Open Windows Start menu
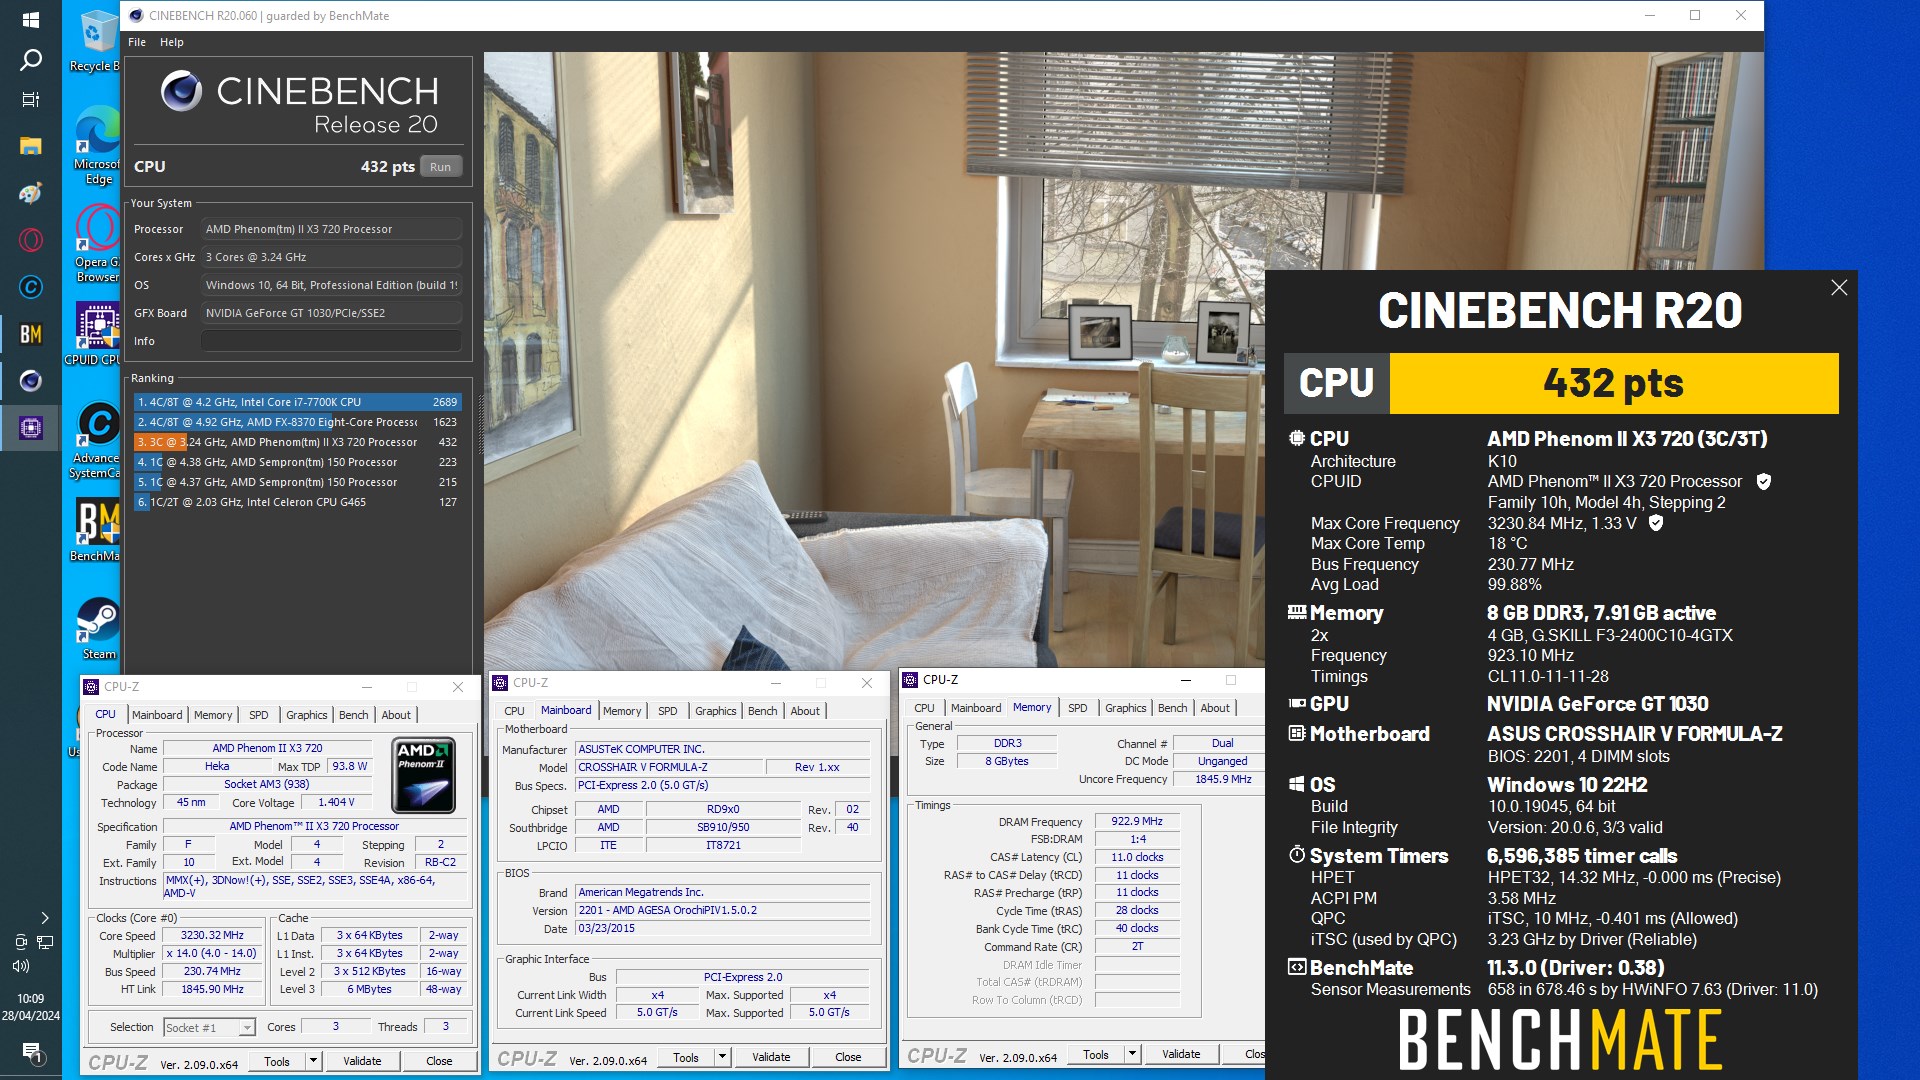Viewport: 1920px width, 1080px height. tap(30, 20)
